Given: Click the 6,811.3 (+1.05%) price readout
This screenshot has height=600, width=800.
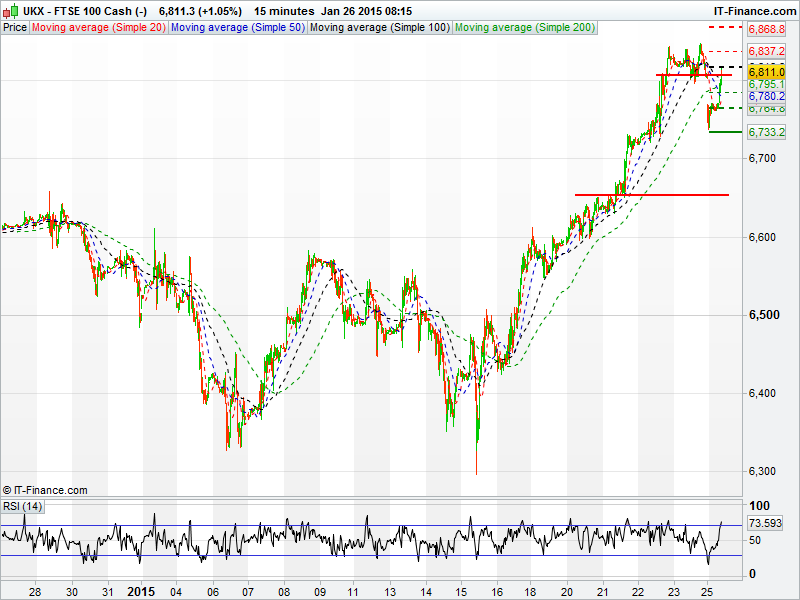Looking at the screenshot, I should pyautogui.click(x=200, y=11).
